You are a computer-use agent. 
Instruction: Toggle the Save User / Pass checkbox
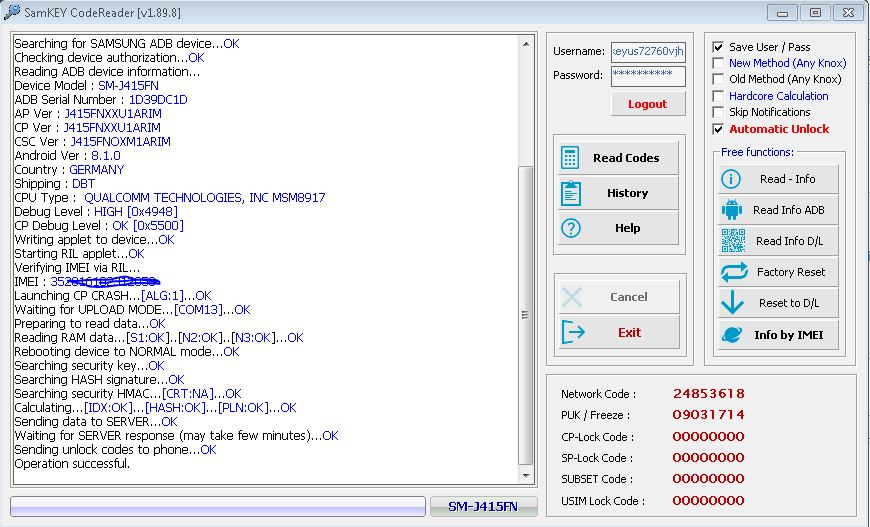click(718, 47)
